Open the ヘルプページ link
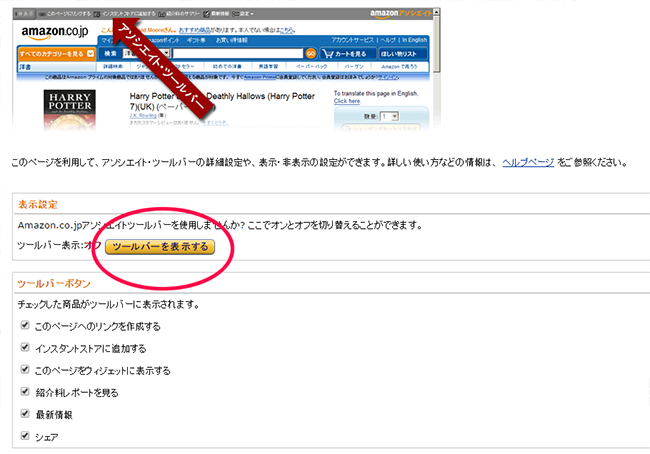The image size is (650, 454). (528, 163)
